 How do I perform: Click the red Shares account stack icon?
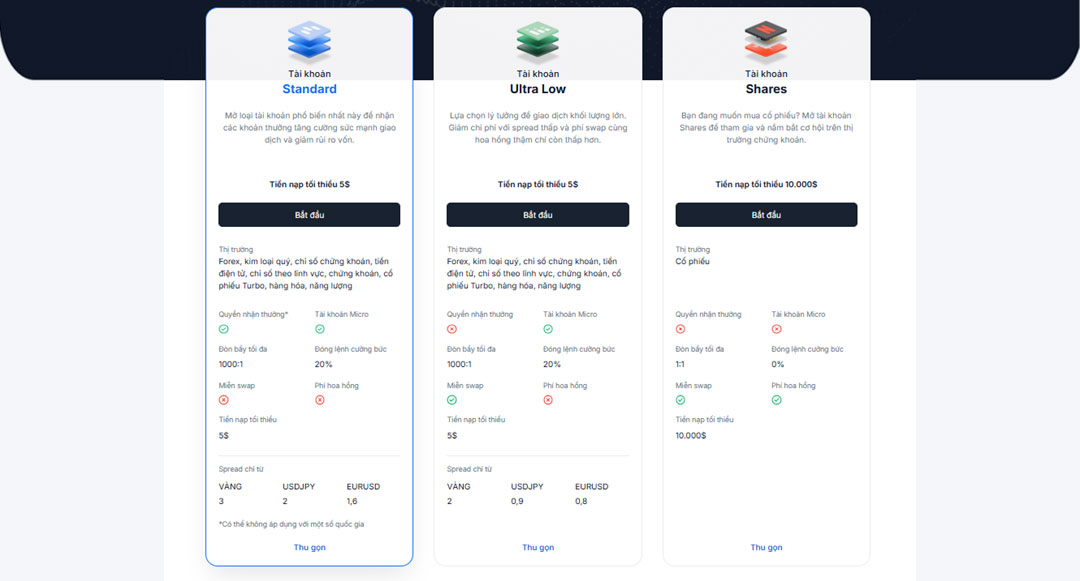coord(766,41)
